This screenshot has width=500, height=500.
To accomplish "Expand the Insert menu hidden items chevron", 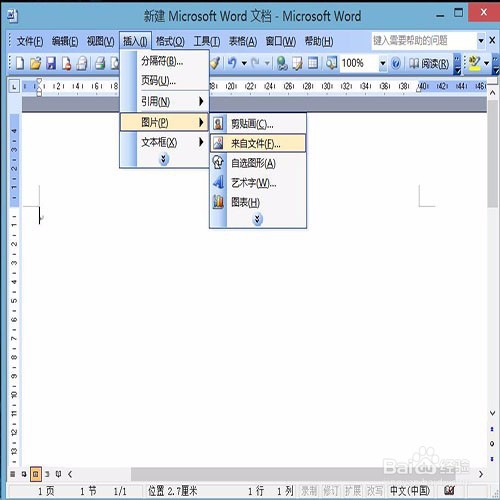I will coord(164,159).
